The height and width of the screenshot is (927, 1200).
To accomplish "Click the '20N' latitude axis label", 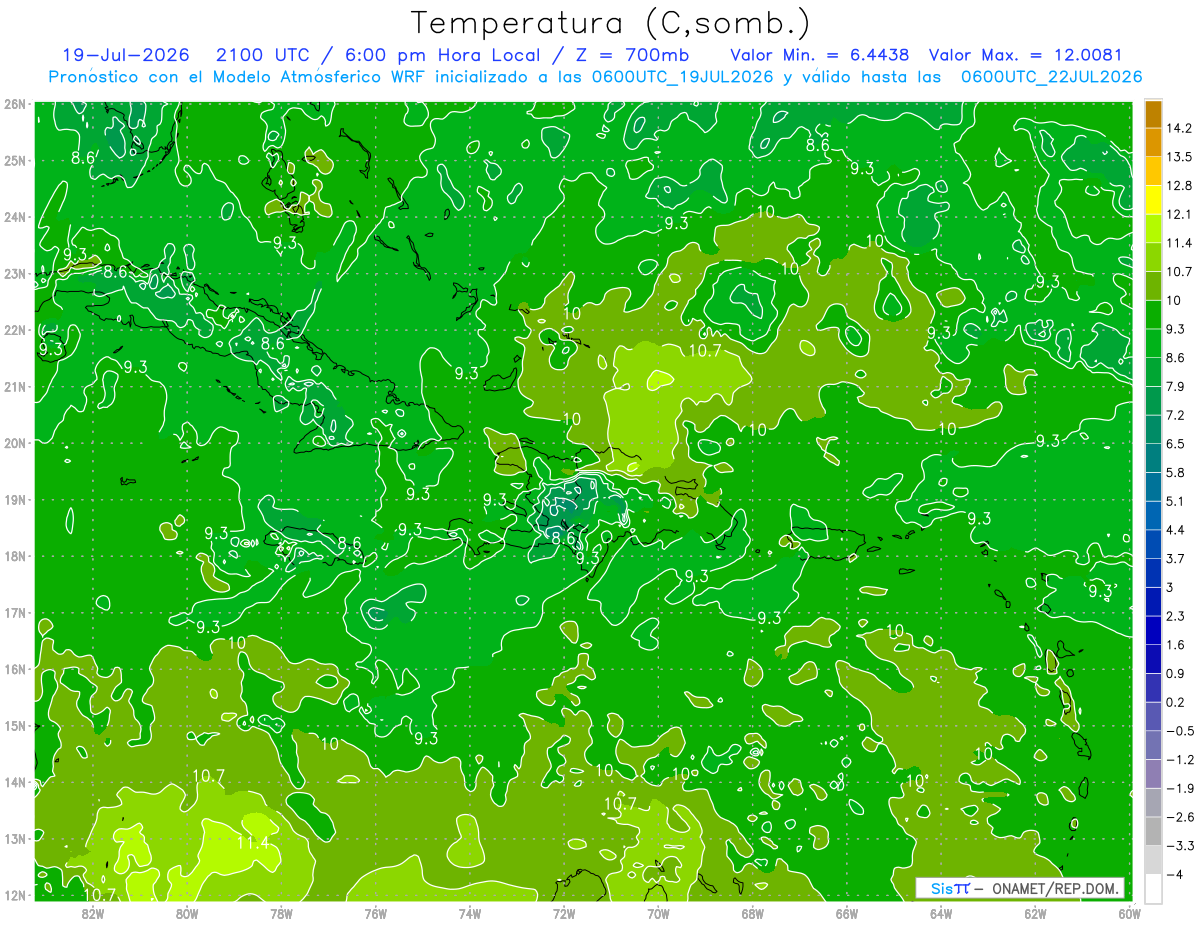I will coord(14,443).
